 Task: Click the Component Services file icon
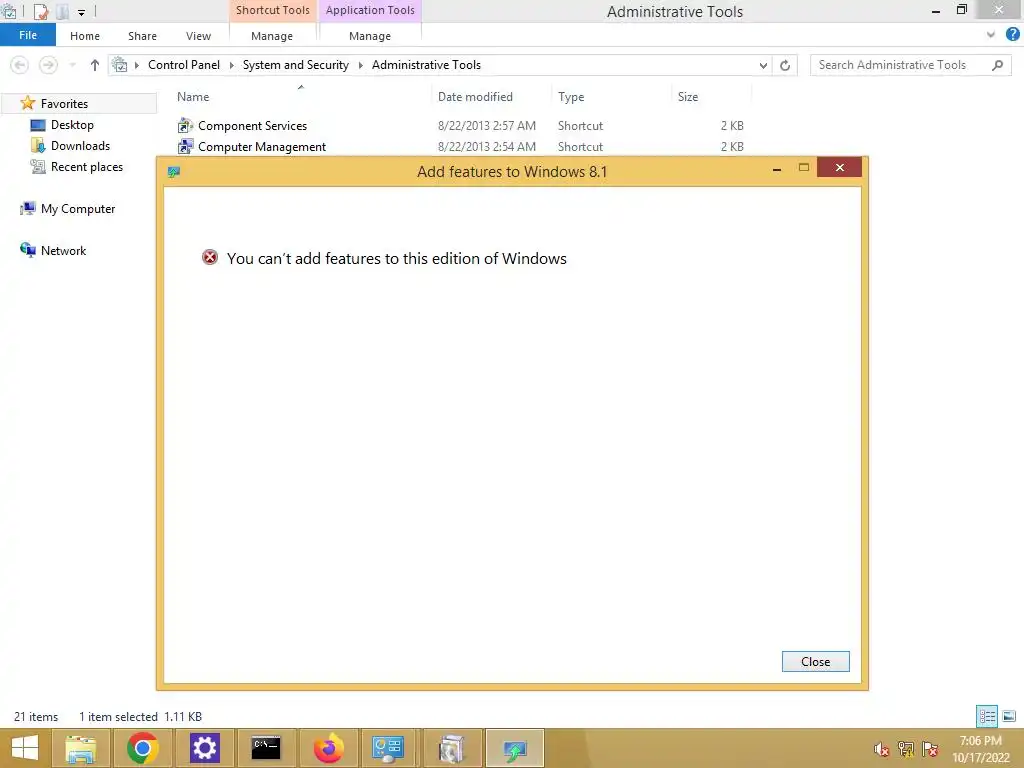point(185,125)
